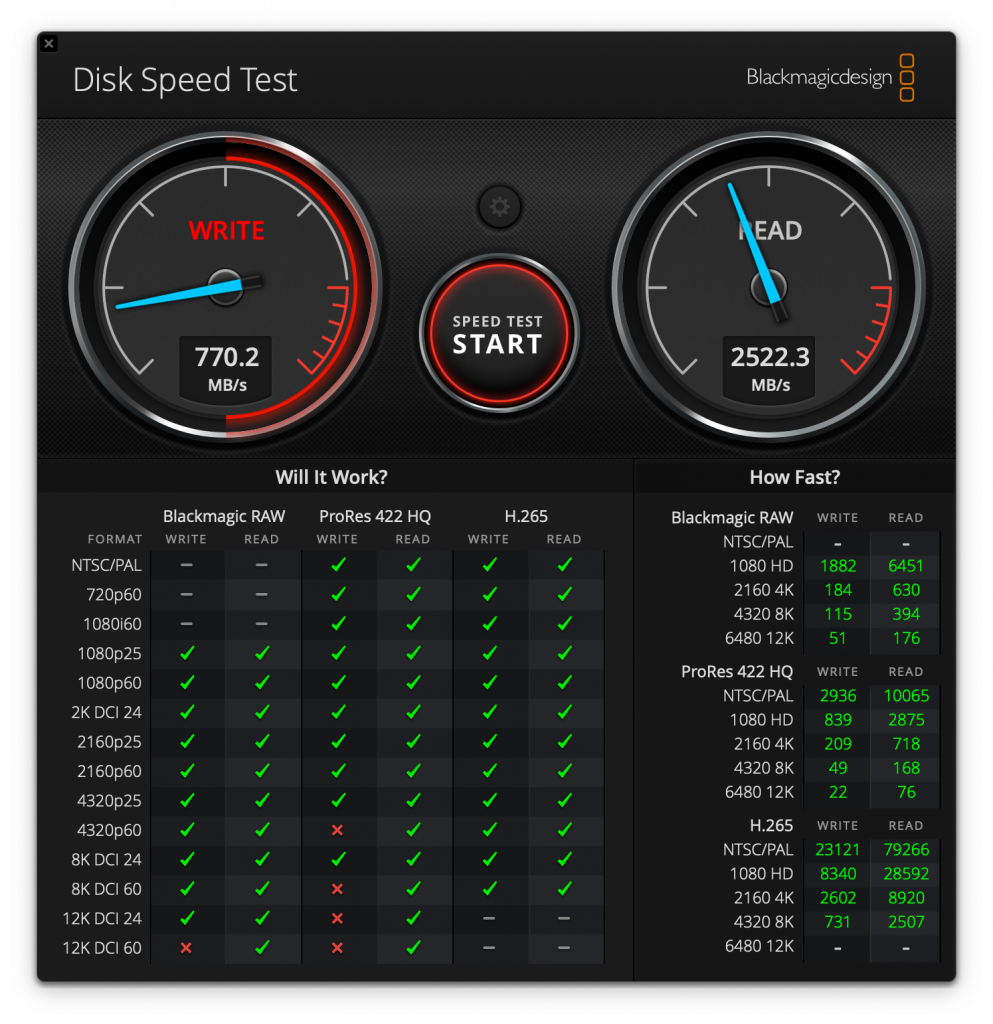
Task: Click 2K DCI 24 Blackmagic RAW read checkmark
Action: 262,711
